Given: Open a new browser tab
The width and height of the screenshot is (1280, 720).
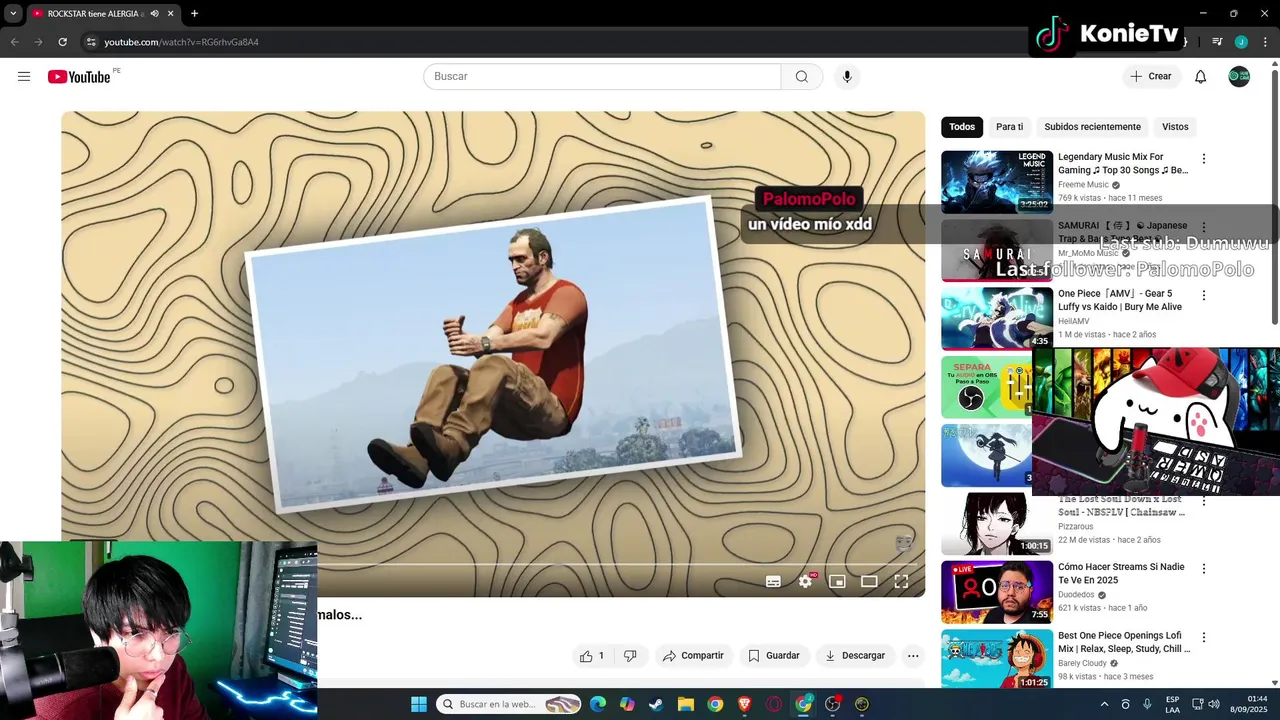Looking at the screenshot, I should pyautogui.click(x=194, y=14).
